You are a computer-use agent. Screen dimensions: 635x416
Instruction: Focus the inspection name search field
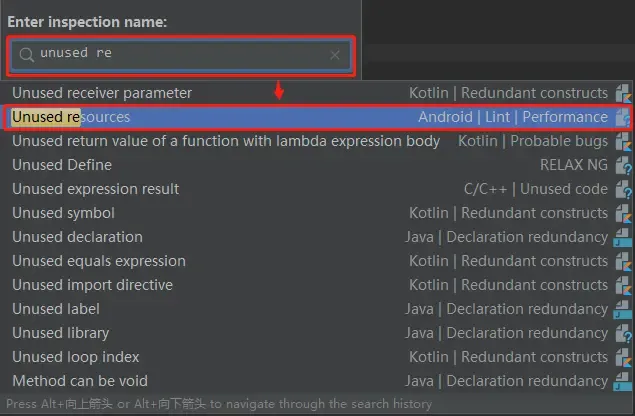point(180,55)
